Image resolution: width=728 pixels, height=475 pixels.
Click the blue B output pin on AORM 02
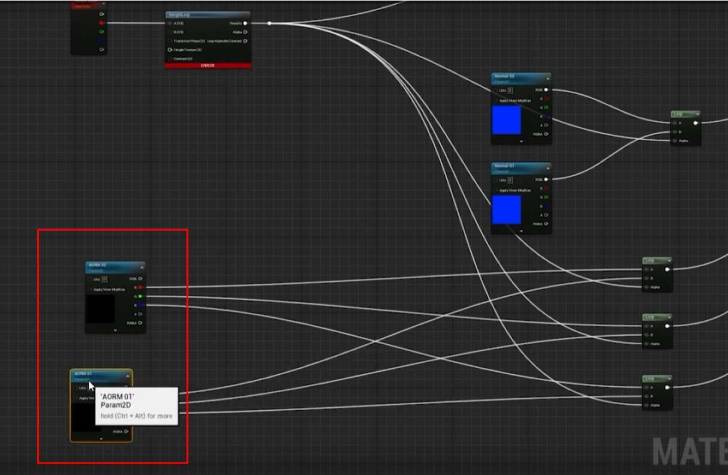140,305
